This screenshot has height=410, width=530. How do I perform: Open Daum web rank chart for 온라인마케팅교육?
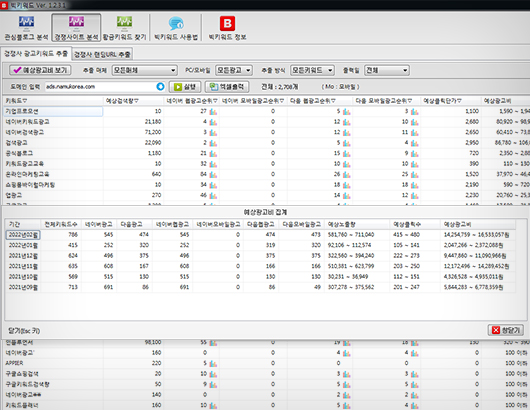[x=346, y=174]
